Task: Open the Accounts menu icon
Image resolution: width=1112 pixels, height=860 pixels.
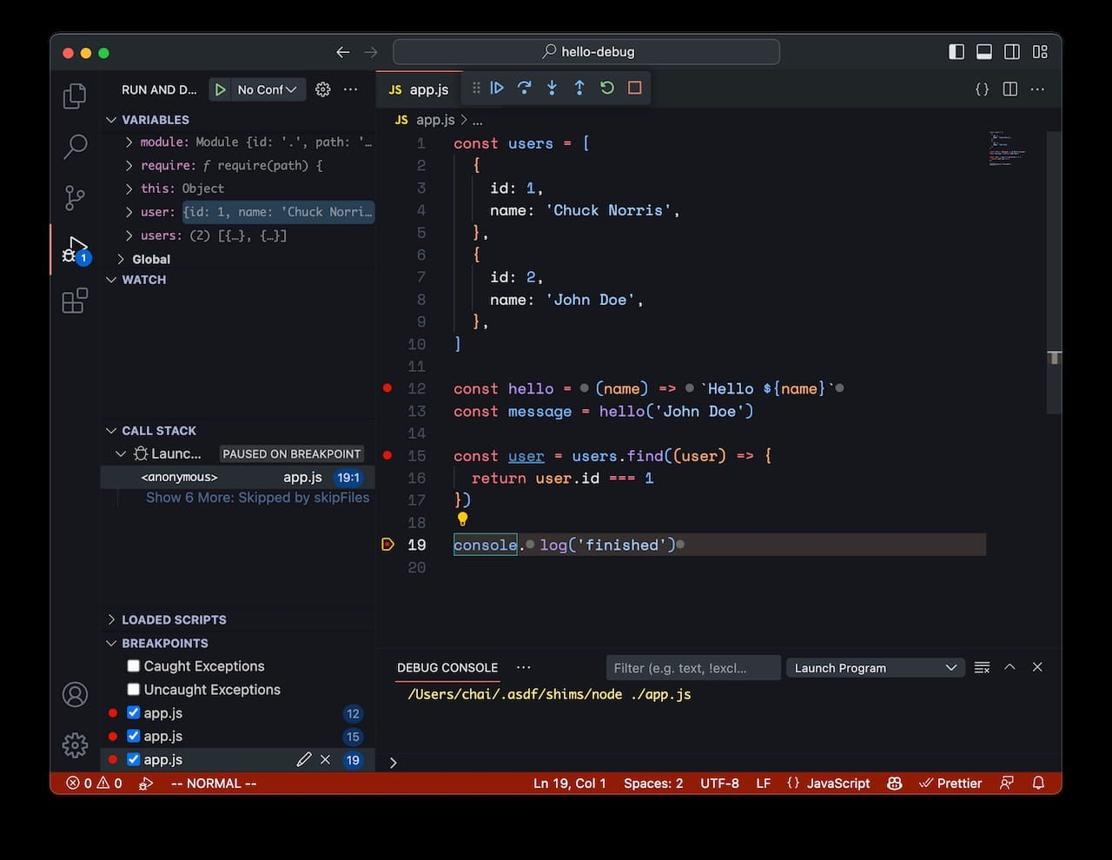Action: pos(75,695)
